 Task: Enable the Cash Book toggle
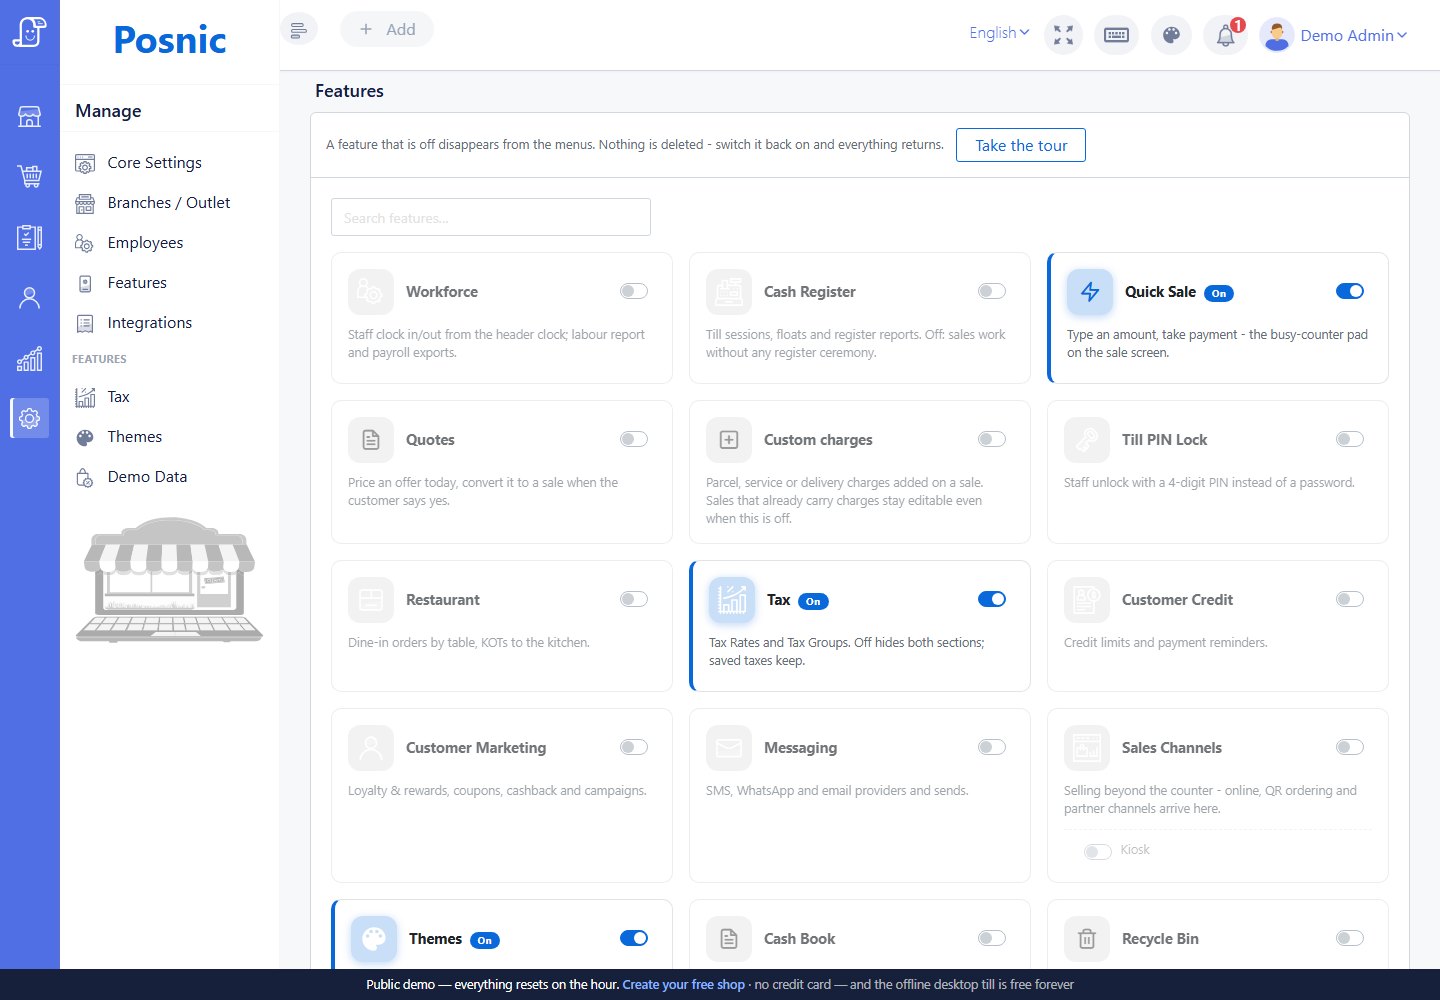(x=992, y=938)
